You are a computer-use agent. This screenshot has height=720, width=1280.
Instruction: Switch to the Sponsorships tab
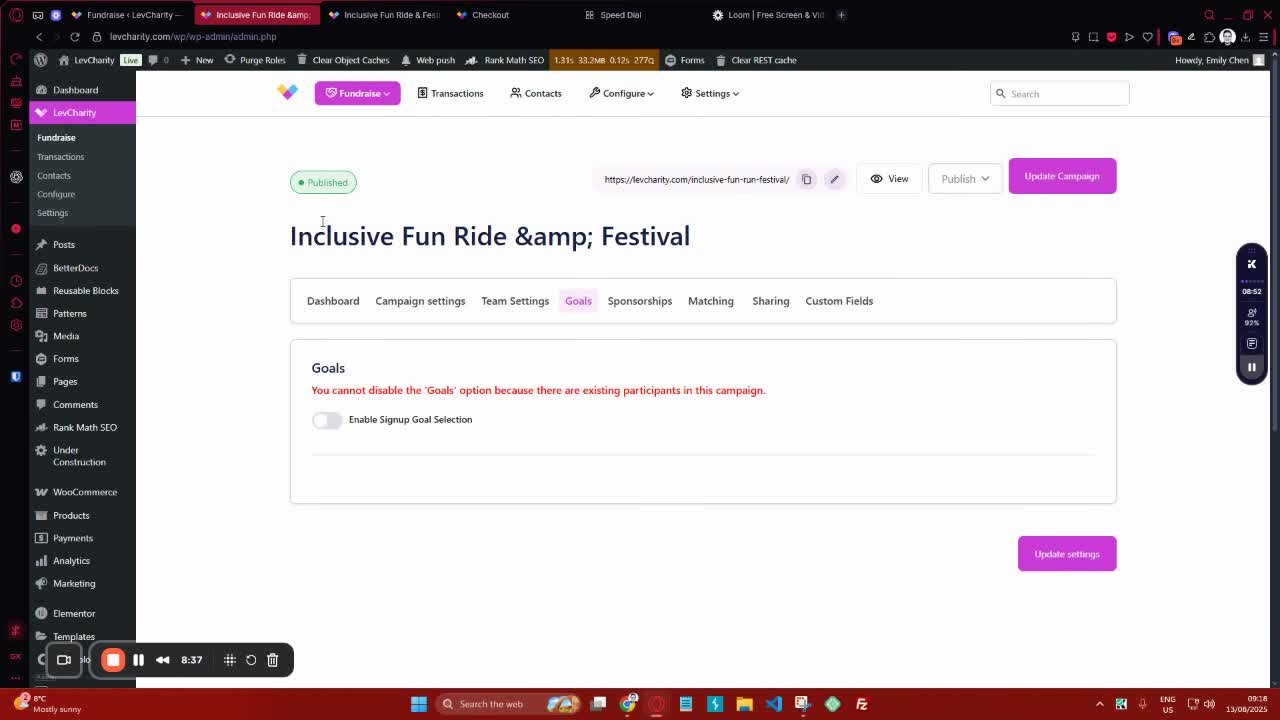pos(639,301)
